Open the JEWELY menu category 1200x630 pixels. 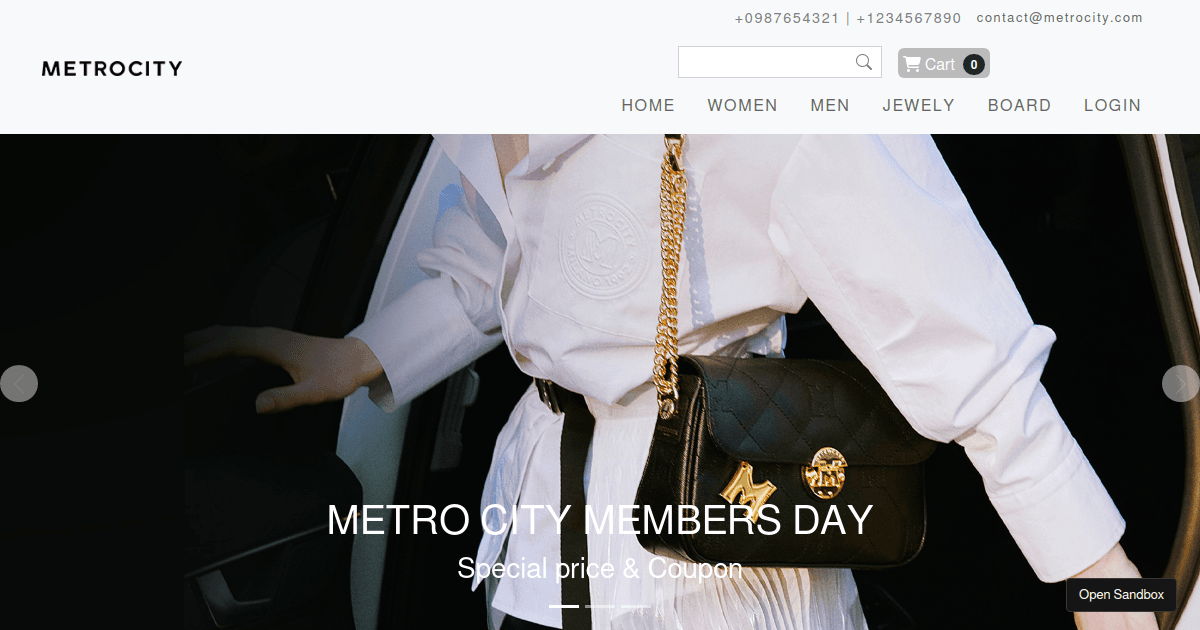918,105
